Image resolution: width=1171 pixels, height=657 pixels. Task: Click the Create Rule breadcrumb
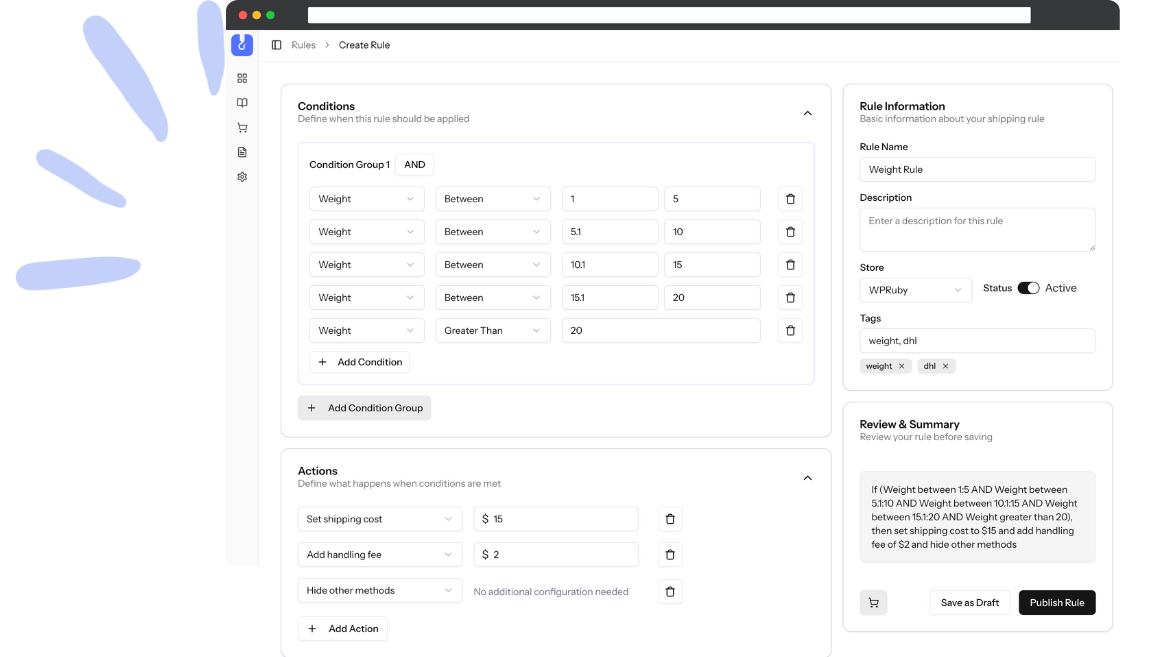pos(364,45)
